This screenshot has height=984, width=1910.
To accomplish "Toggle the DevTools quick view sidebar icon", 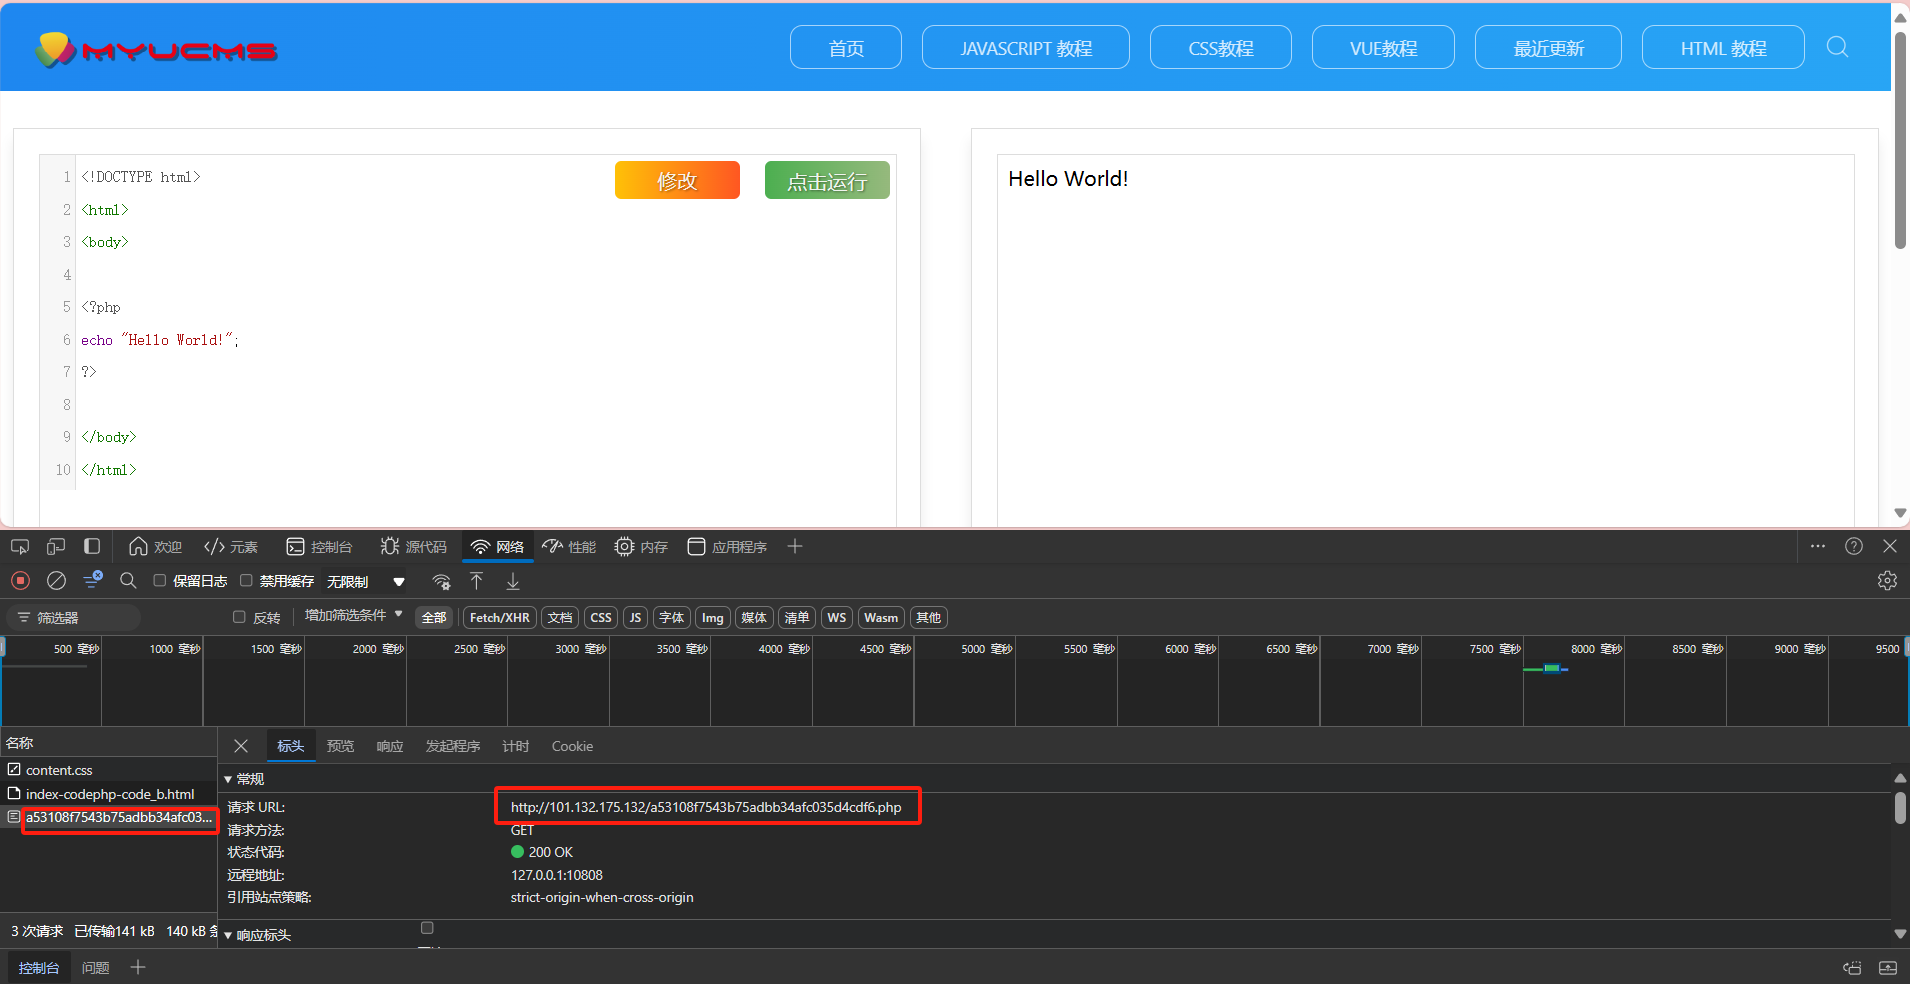I will [92, 546].
